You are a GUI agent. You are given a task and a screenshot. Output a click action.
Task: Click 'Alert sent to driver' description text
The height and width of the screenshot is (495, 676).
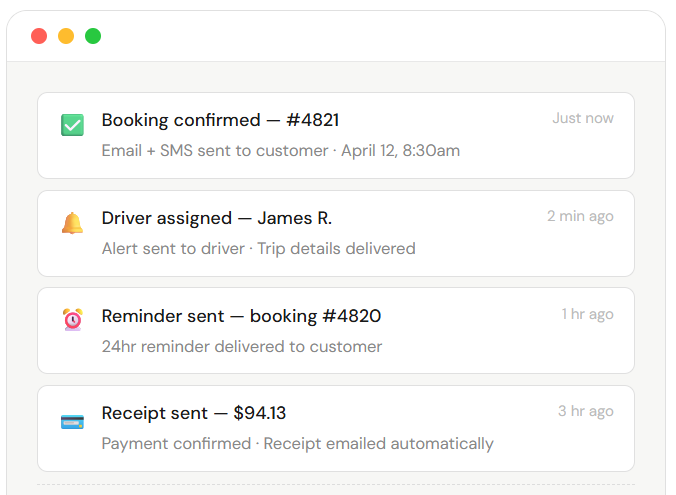pos(173,248)
